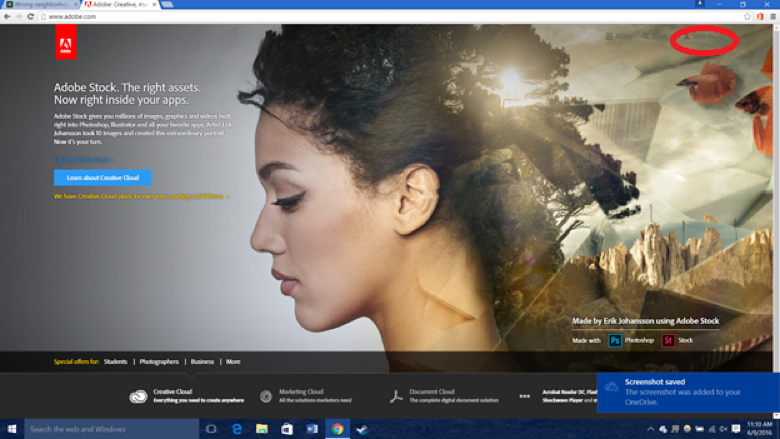Click the volume icon in tray
This screenshot has height=439, width=780.
[723, 429]
